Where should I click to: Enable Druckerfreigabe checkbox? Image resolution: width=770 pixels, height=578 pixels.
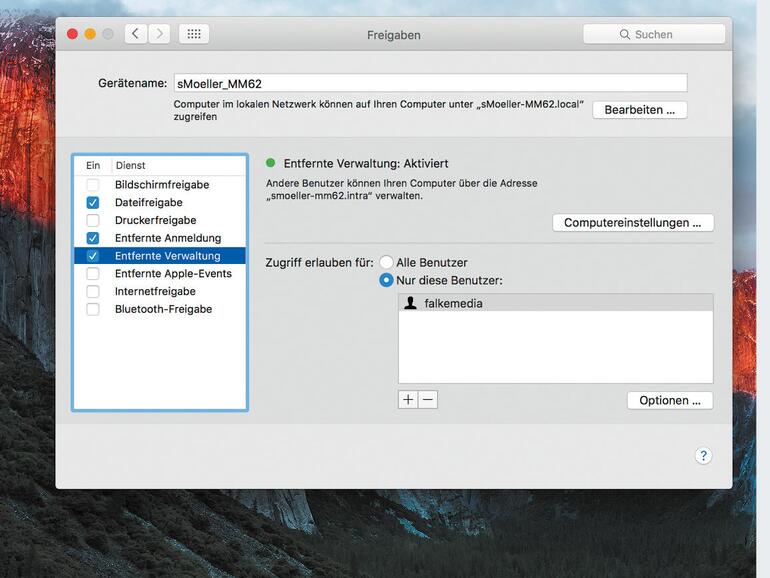pos(93,220)
